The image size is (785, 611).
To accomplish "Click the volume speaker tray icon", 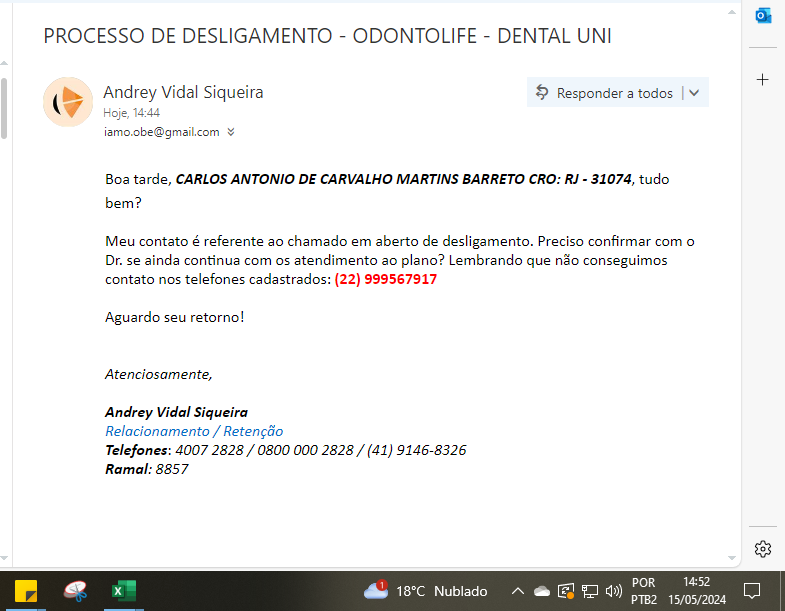I will point(613,591).
